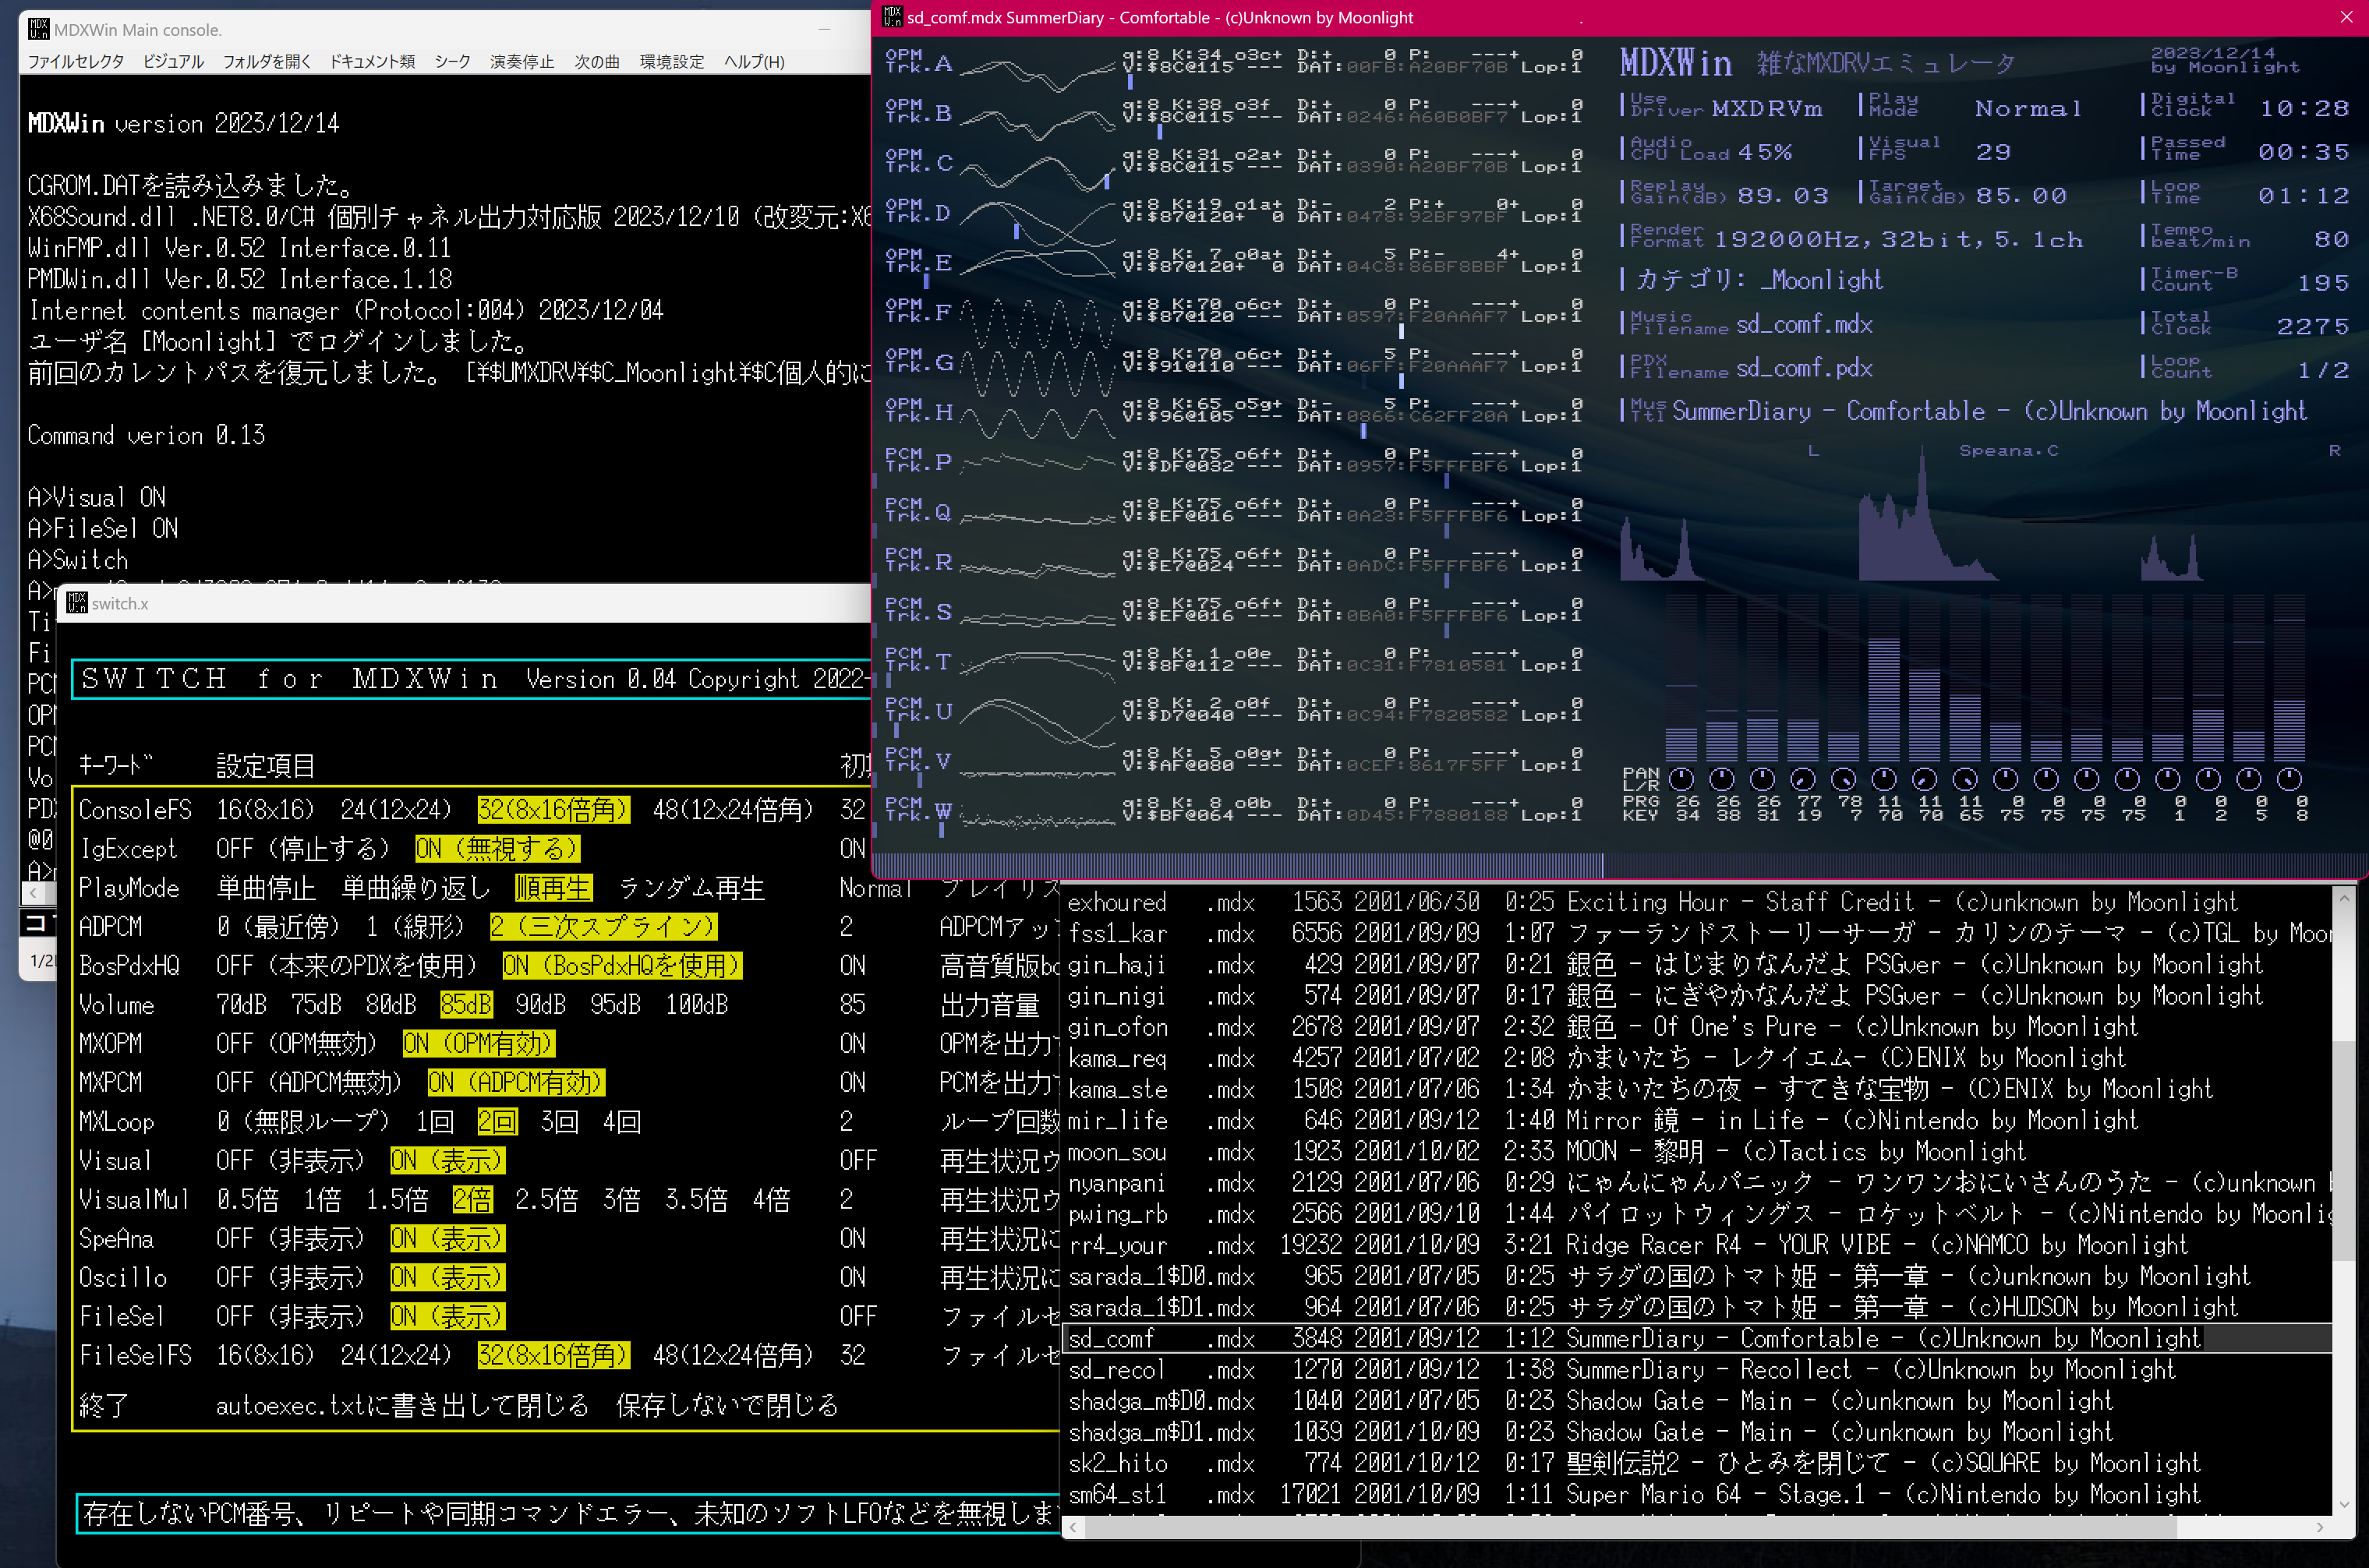
Task: Set FileSelFS to 24(12x24)
Action: (x=396, y=1356)
